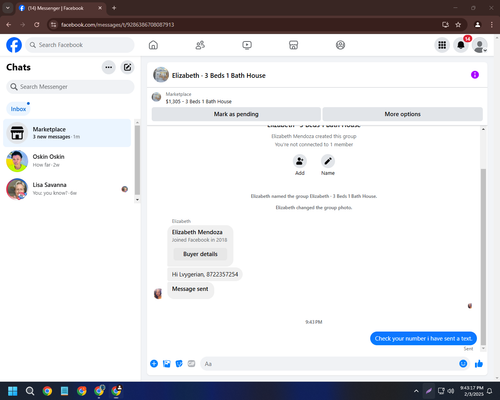The height and width of the screenshot is (400, 500).
Task: Open the account profile picture menu
Action: pyautogui.click(x=480, y=45)
